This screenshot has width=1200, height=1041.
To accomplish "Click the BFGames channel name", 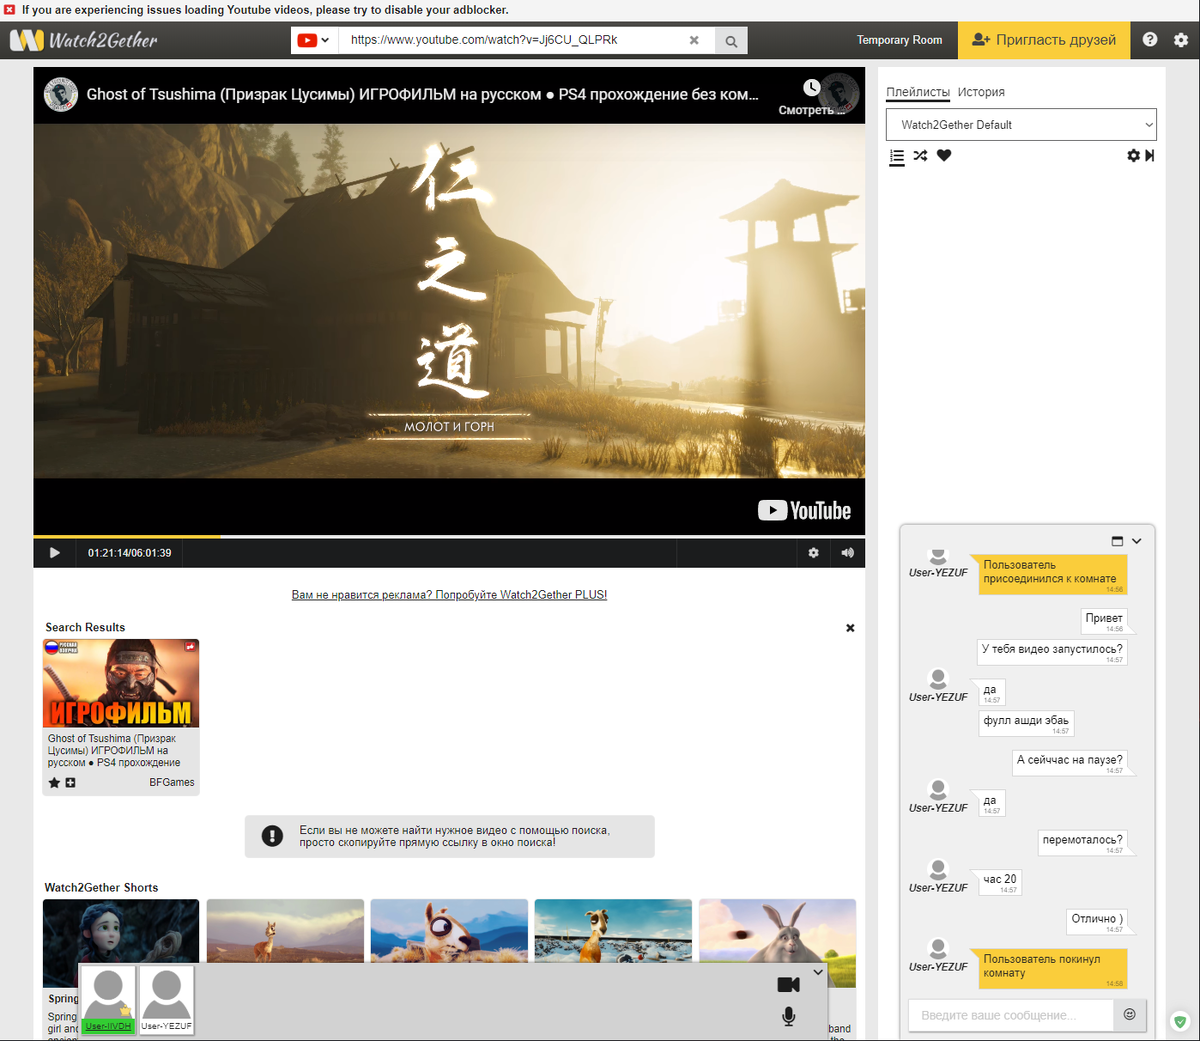I will tap(172, 783).
